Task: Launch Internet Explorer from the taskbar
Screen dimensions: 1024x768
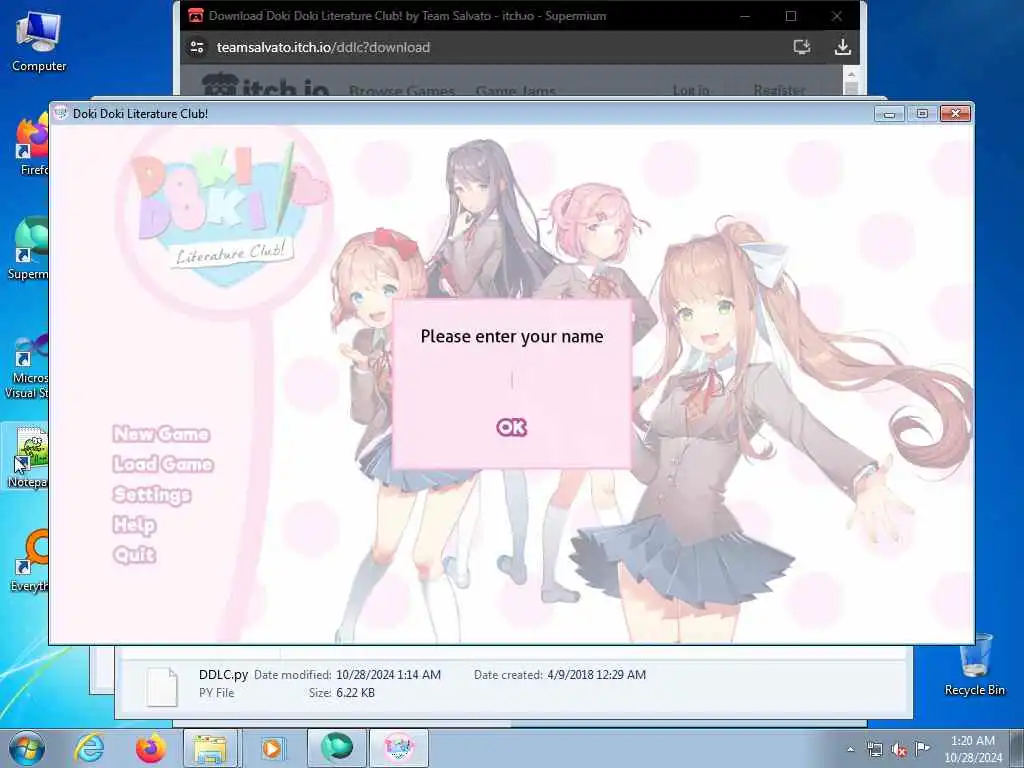Action: tap(89, 748)
